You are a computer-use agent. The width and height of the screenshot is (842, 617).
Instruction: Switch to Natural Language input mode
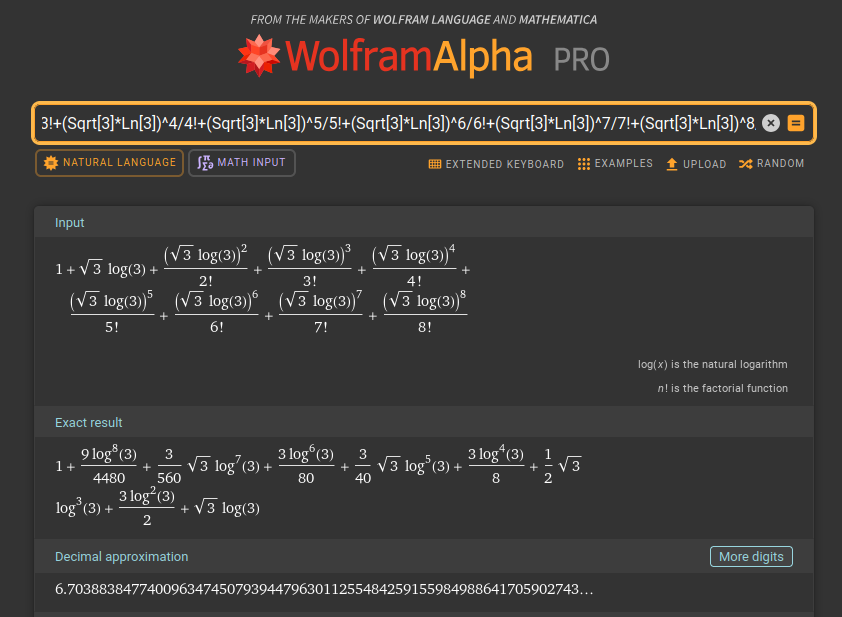(109, 163)
